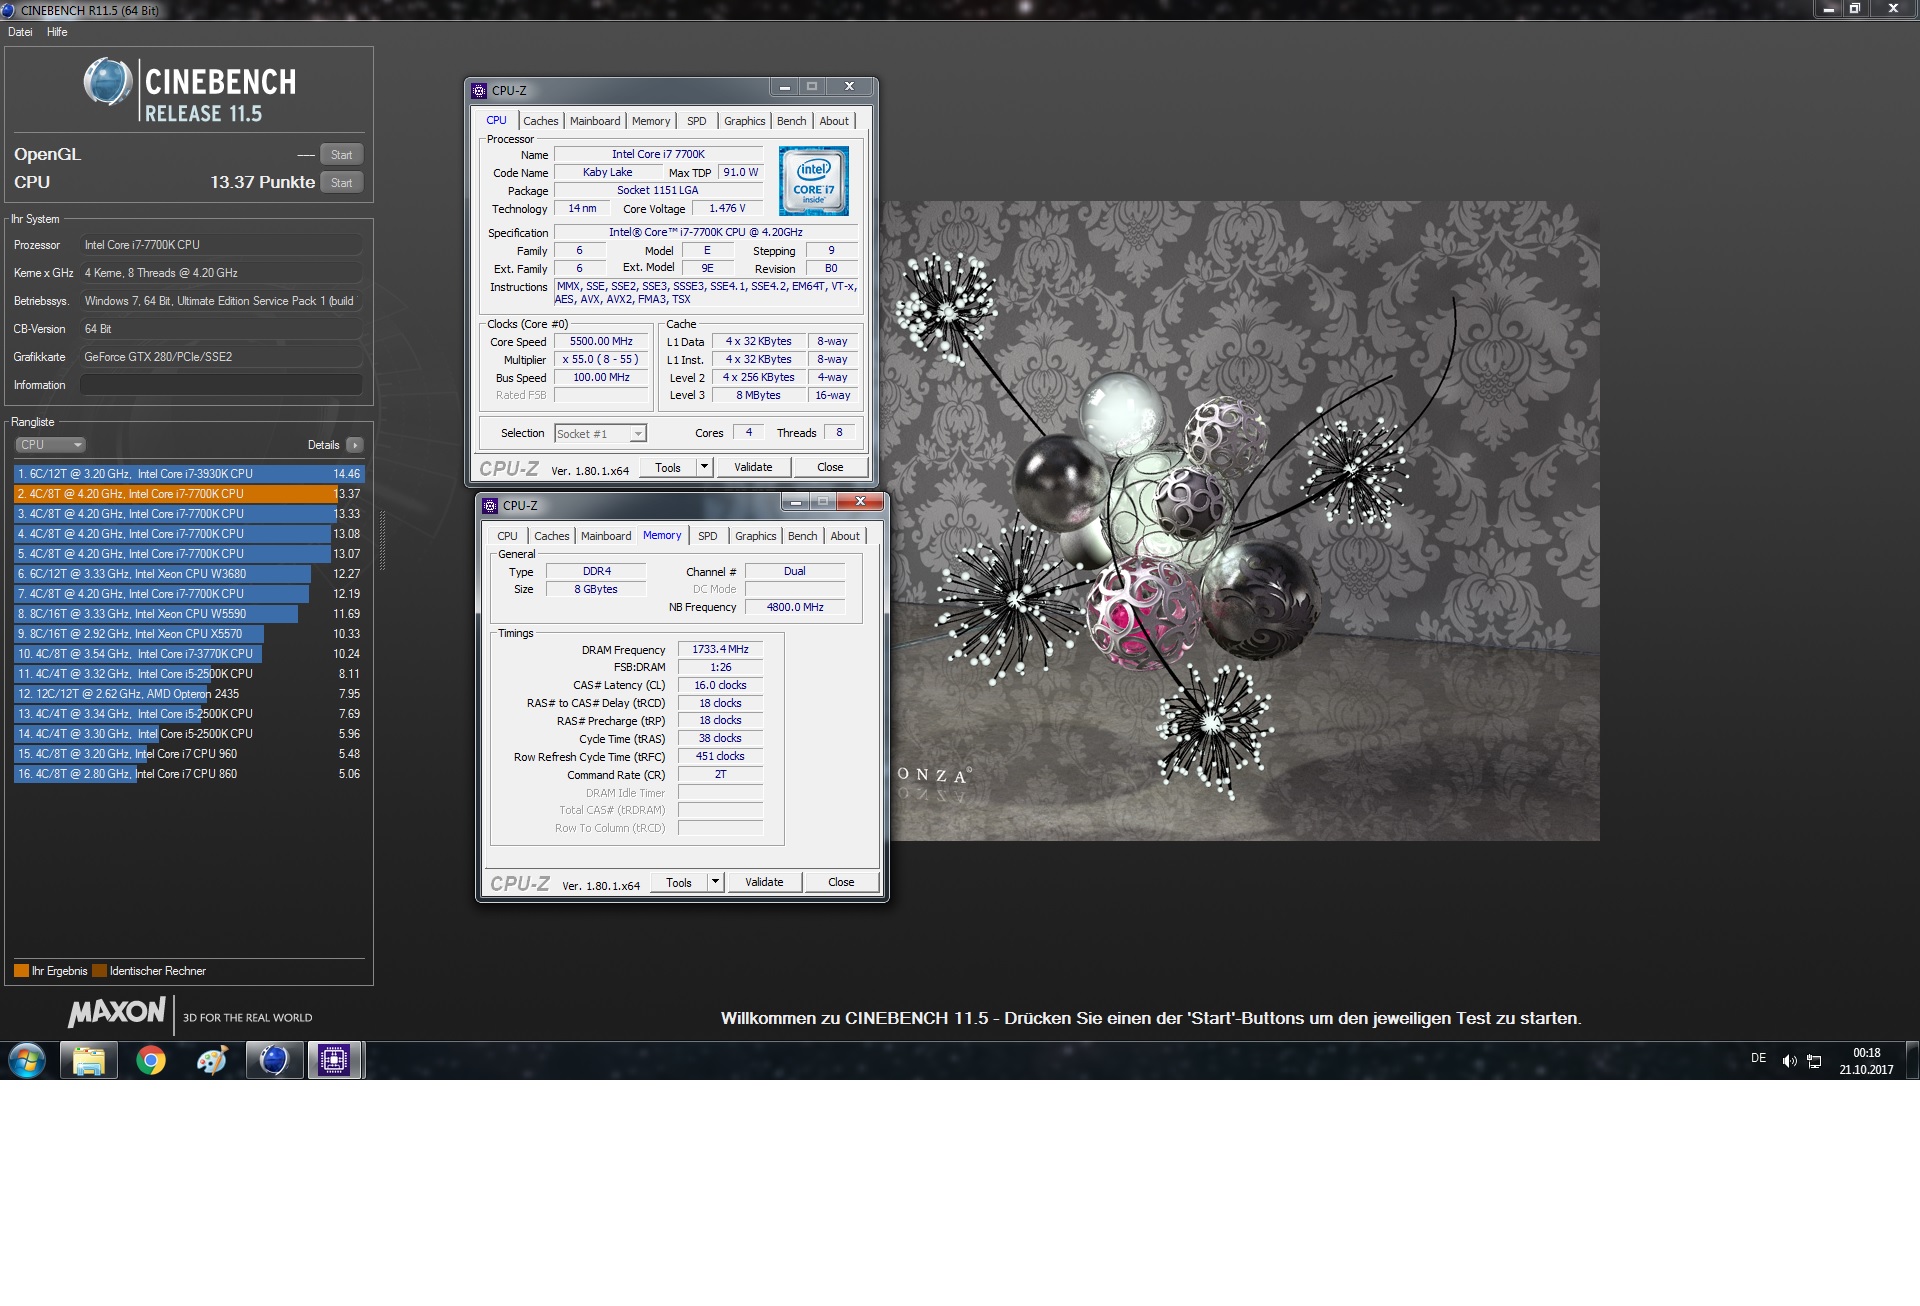Image resolution: width=1920 pixels, height=1306 pixels.
Task: Open File Explorer from the taskbar
Action: pos(88,1060)
